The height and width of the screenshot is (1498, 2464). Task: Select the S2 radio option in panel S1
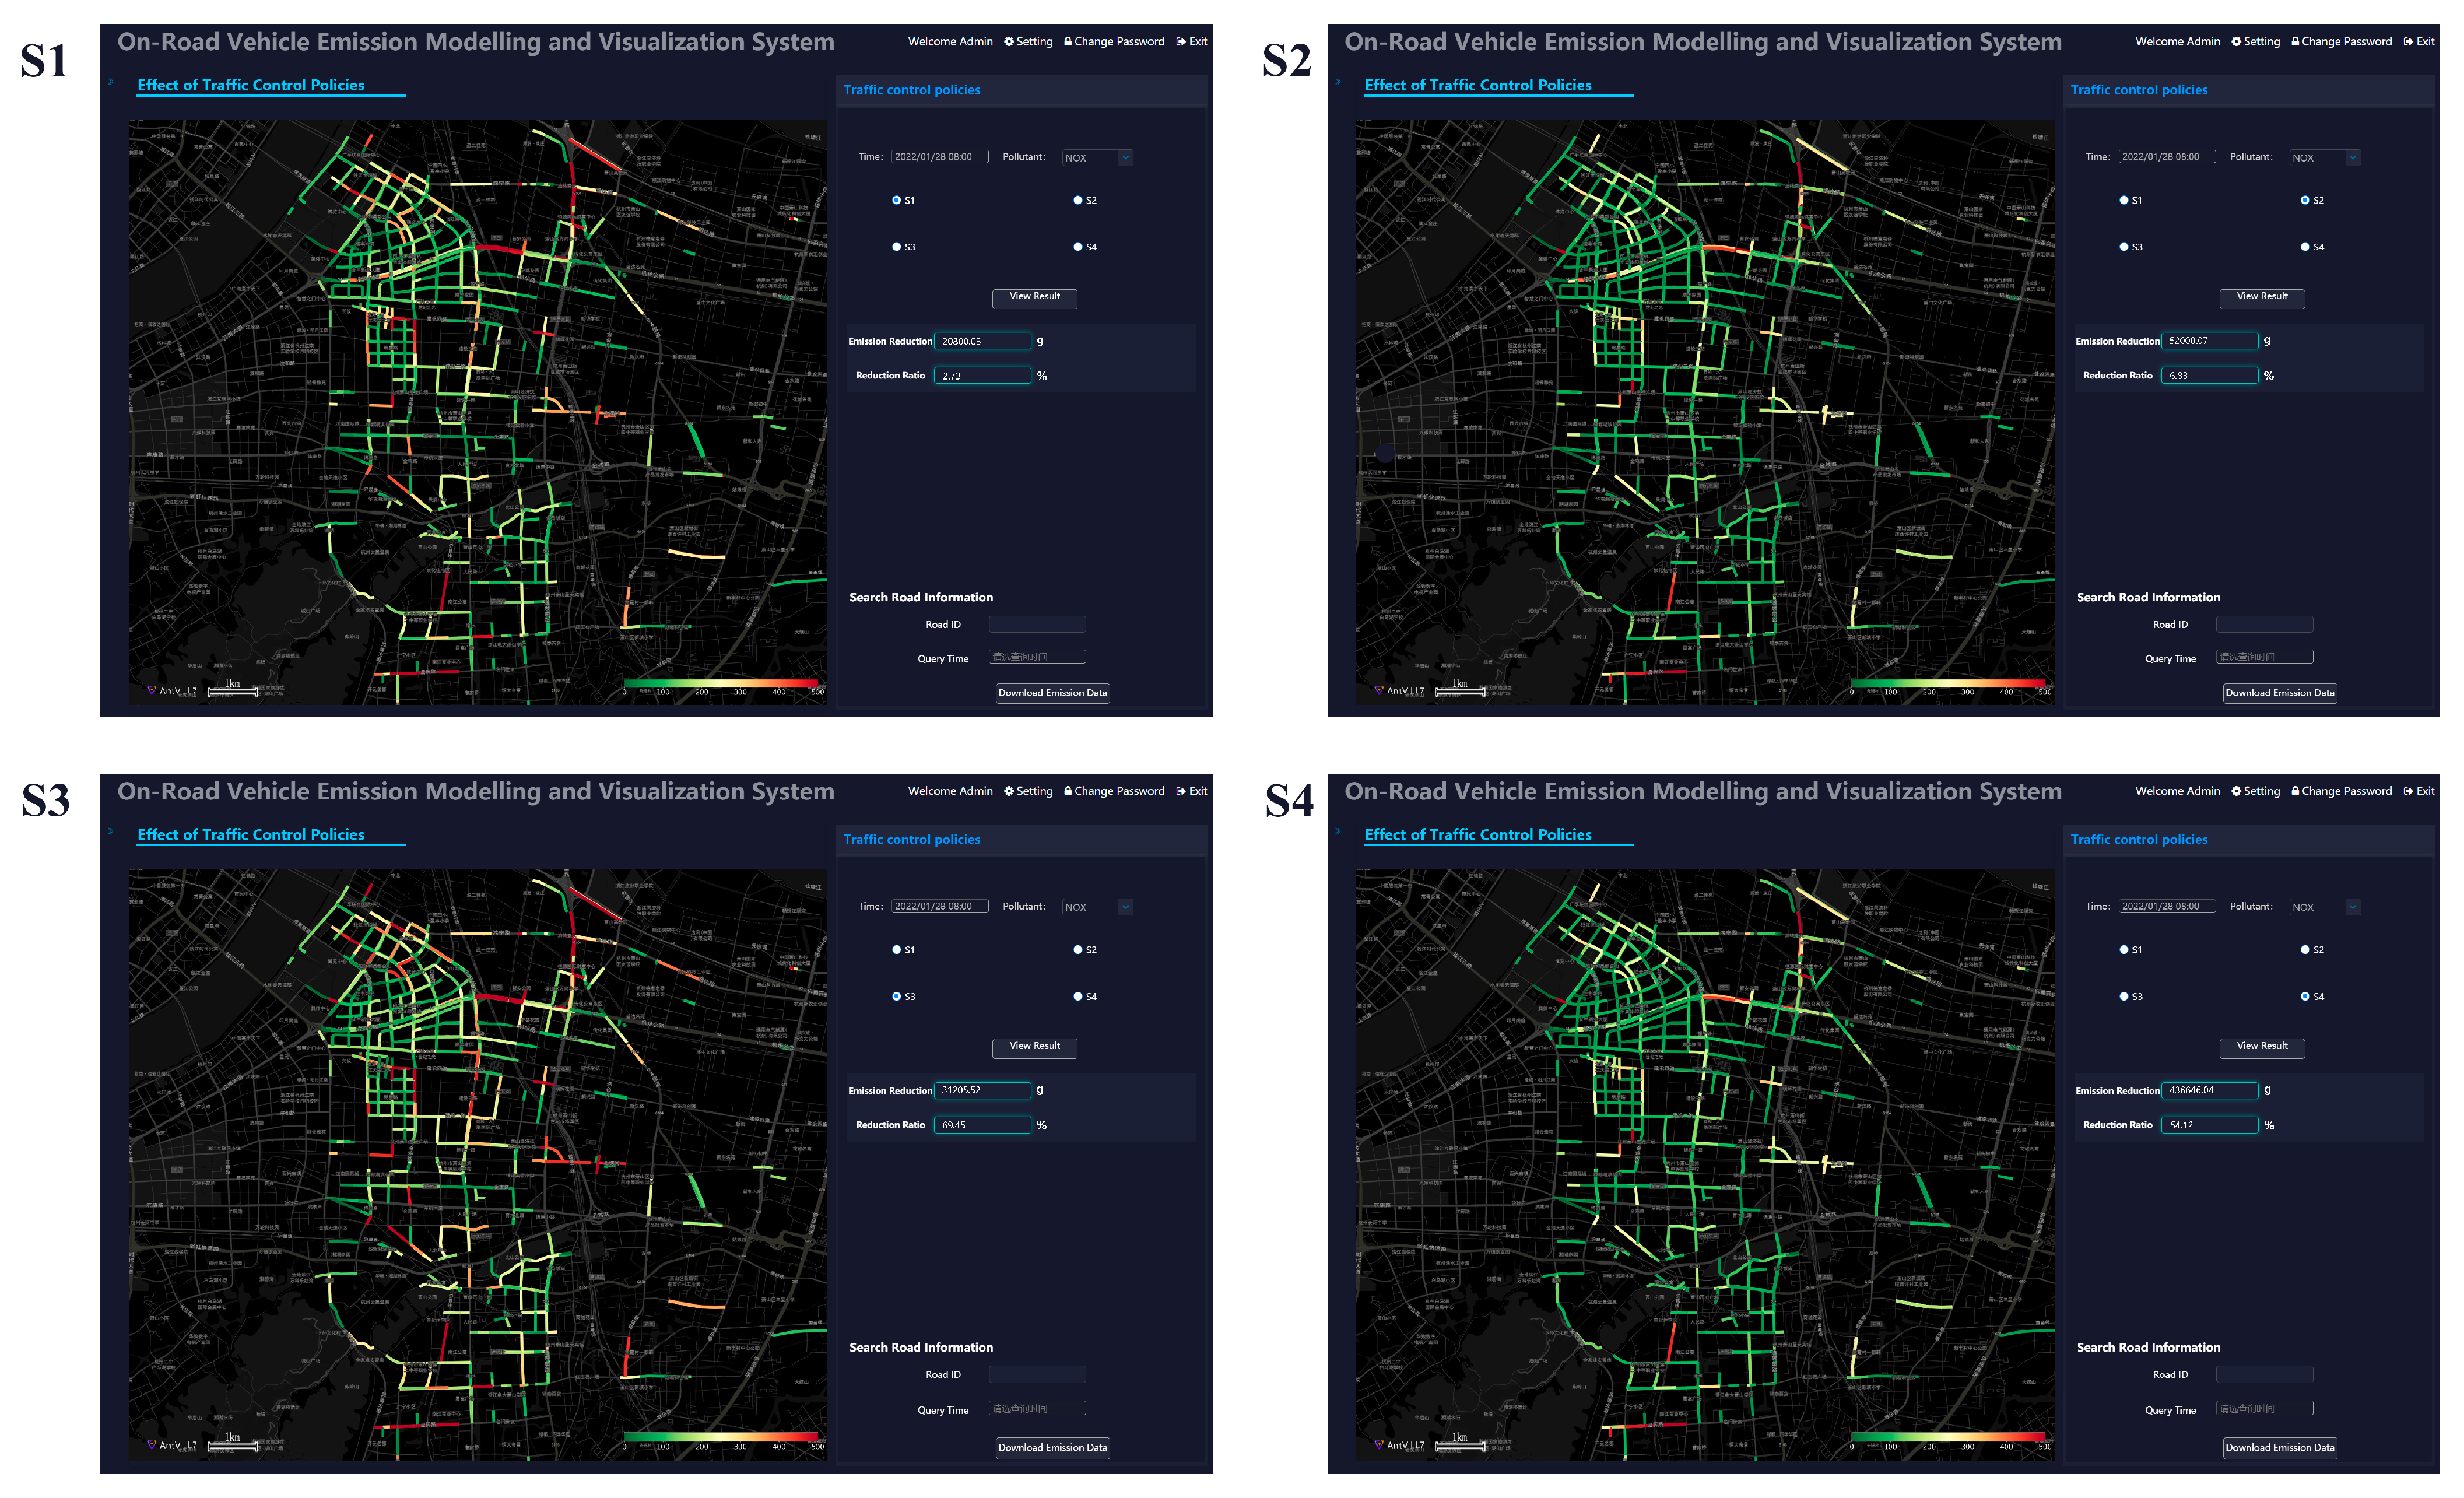click(x=1078, y=200)
